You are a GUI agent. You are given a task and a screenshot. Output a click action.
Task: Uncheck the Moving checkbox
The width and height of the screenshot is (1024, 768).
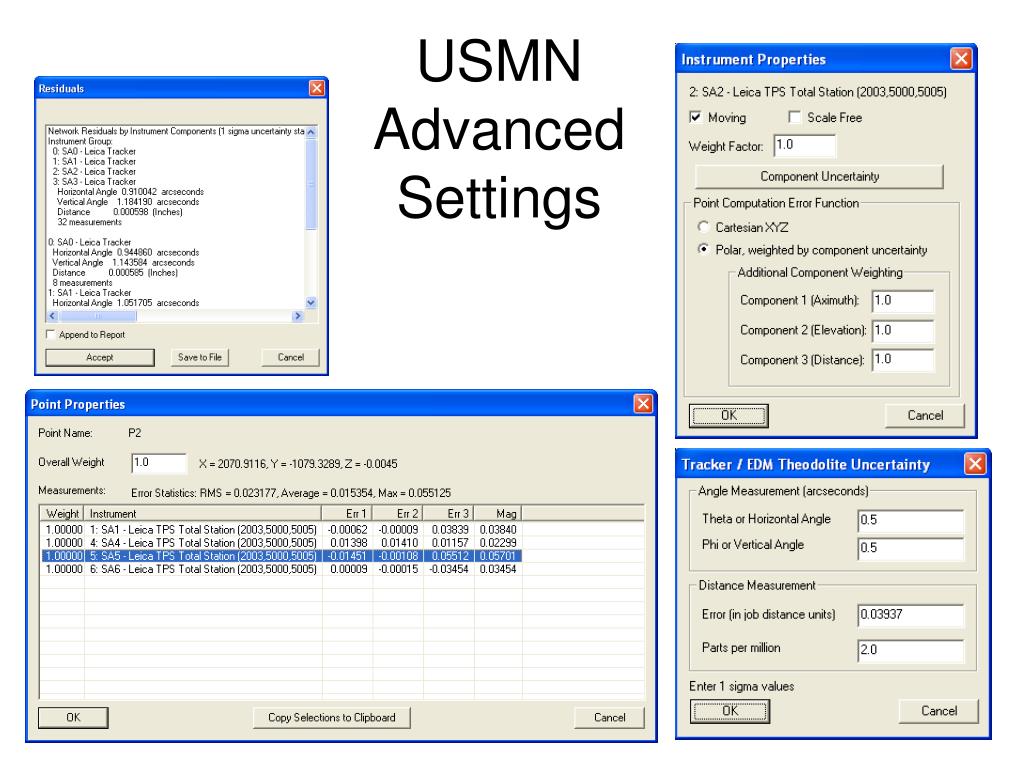[x=696, y=118]
